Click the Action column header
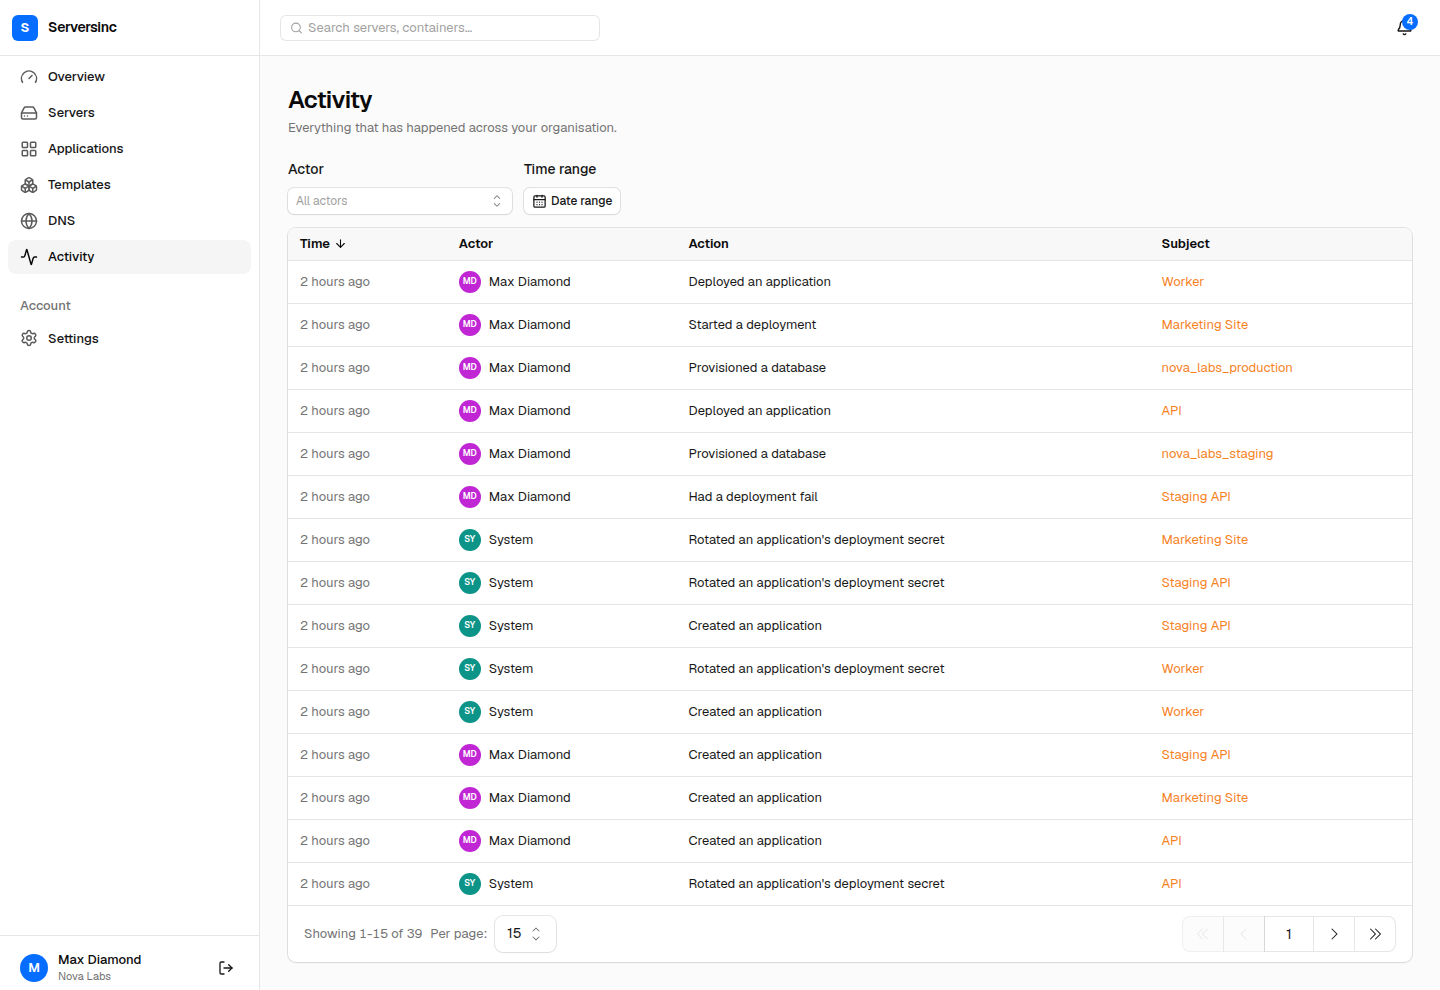The height and width of the screenshot is (990, 1440). (708, 244)
